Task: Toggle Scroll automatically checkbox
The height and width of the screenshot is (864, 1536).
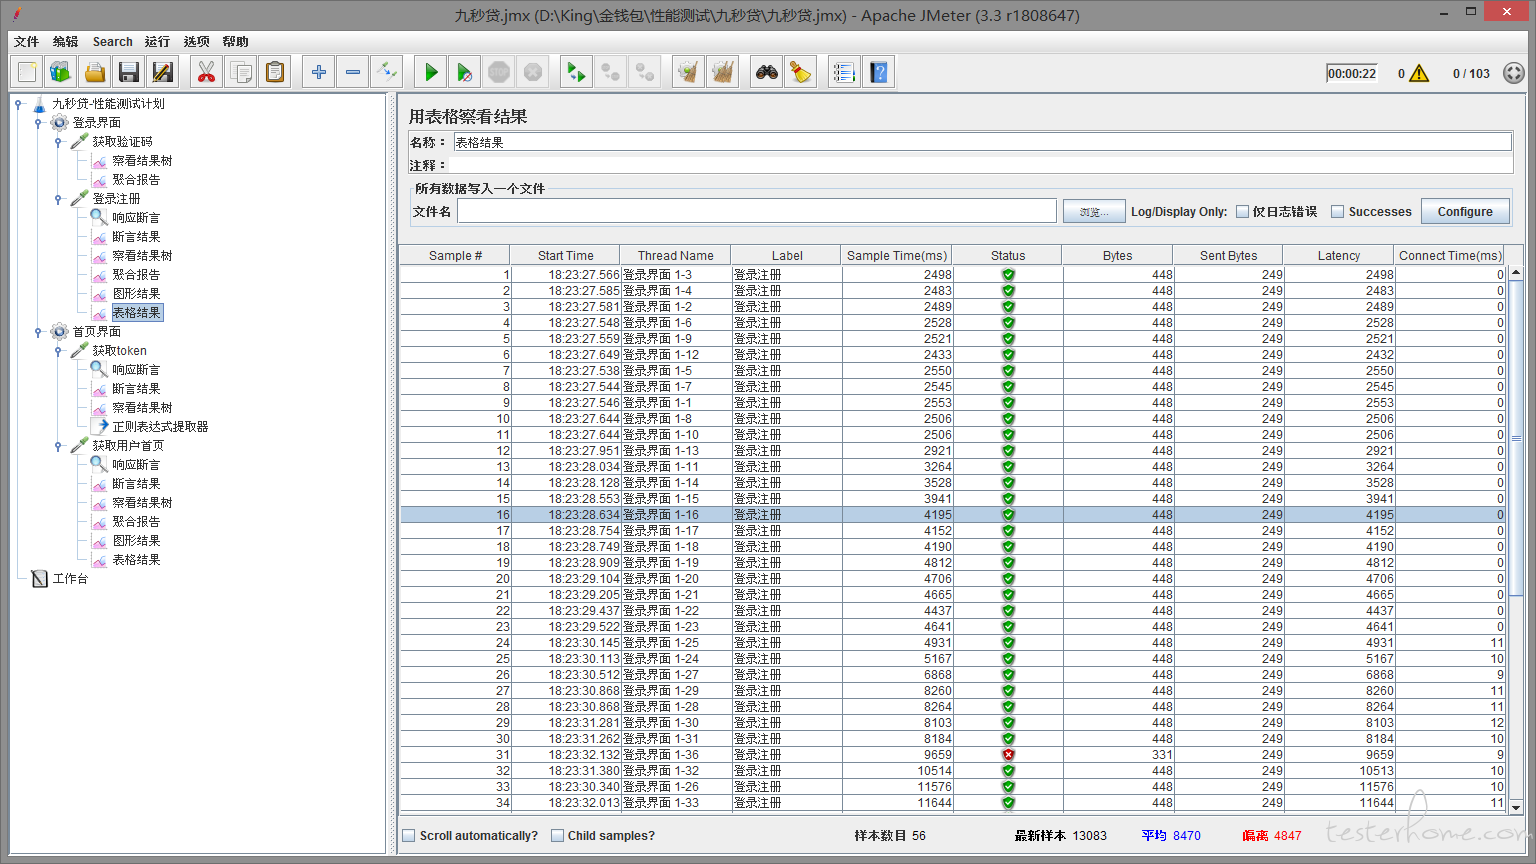Action: coord(408,836)
